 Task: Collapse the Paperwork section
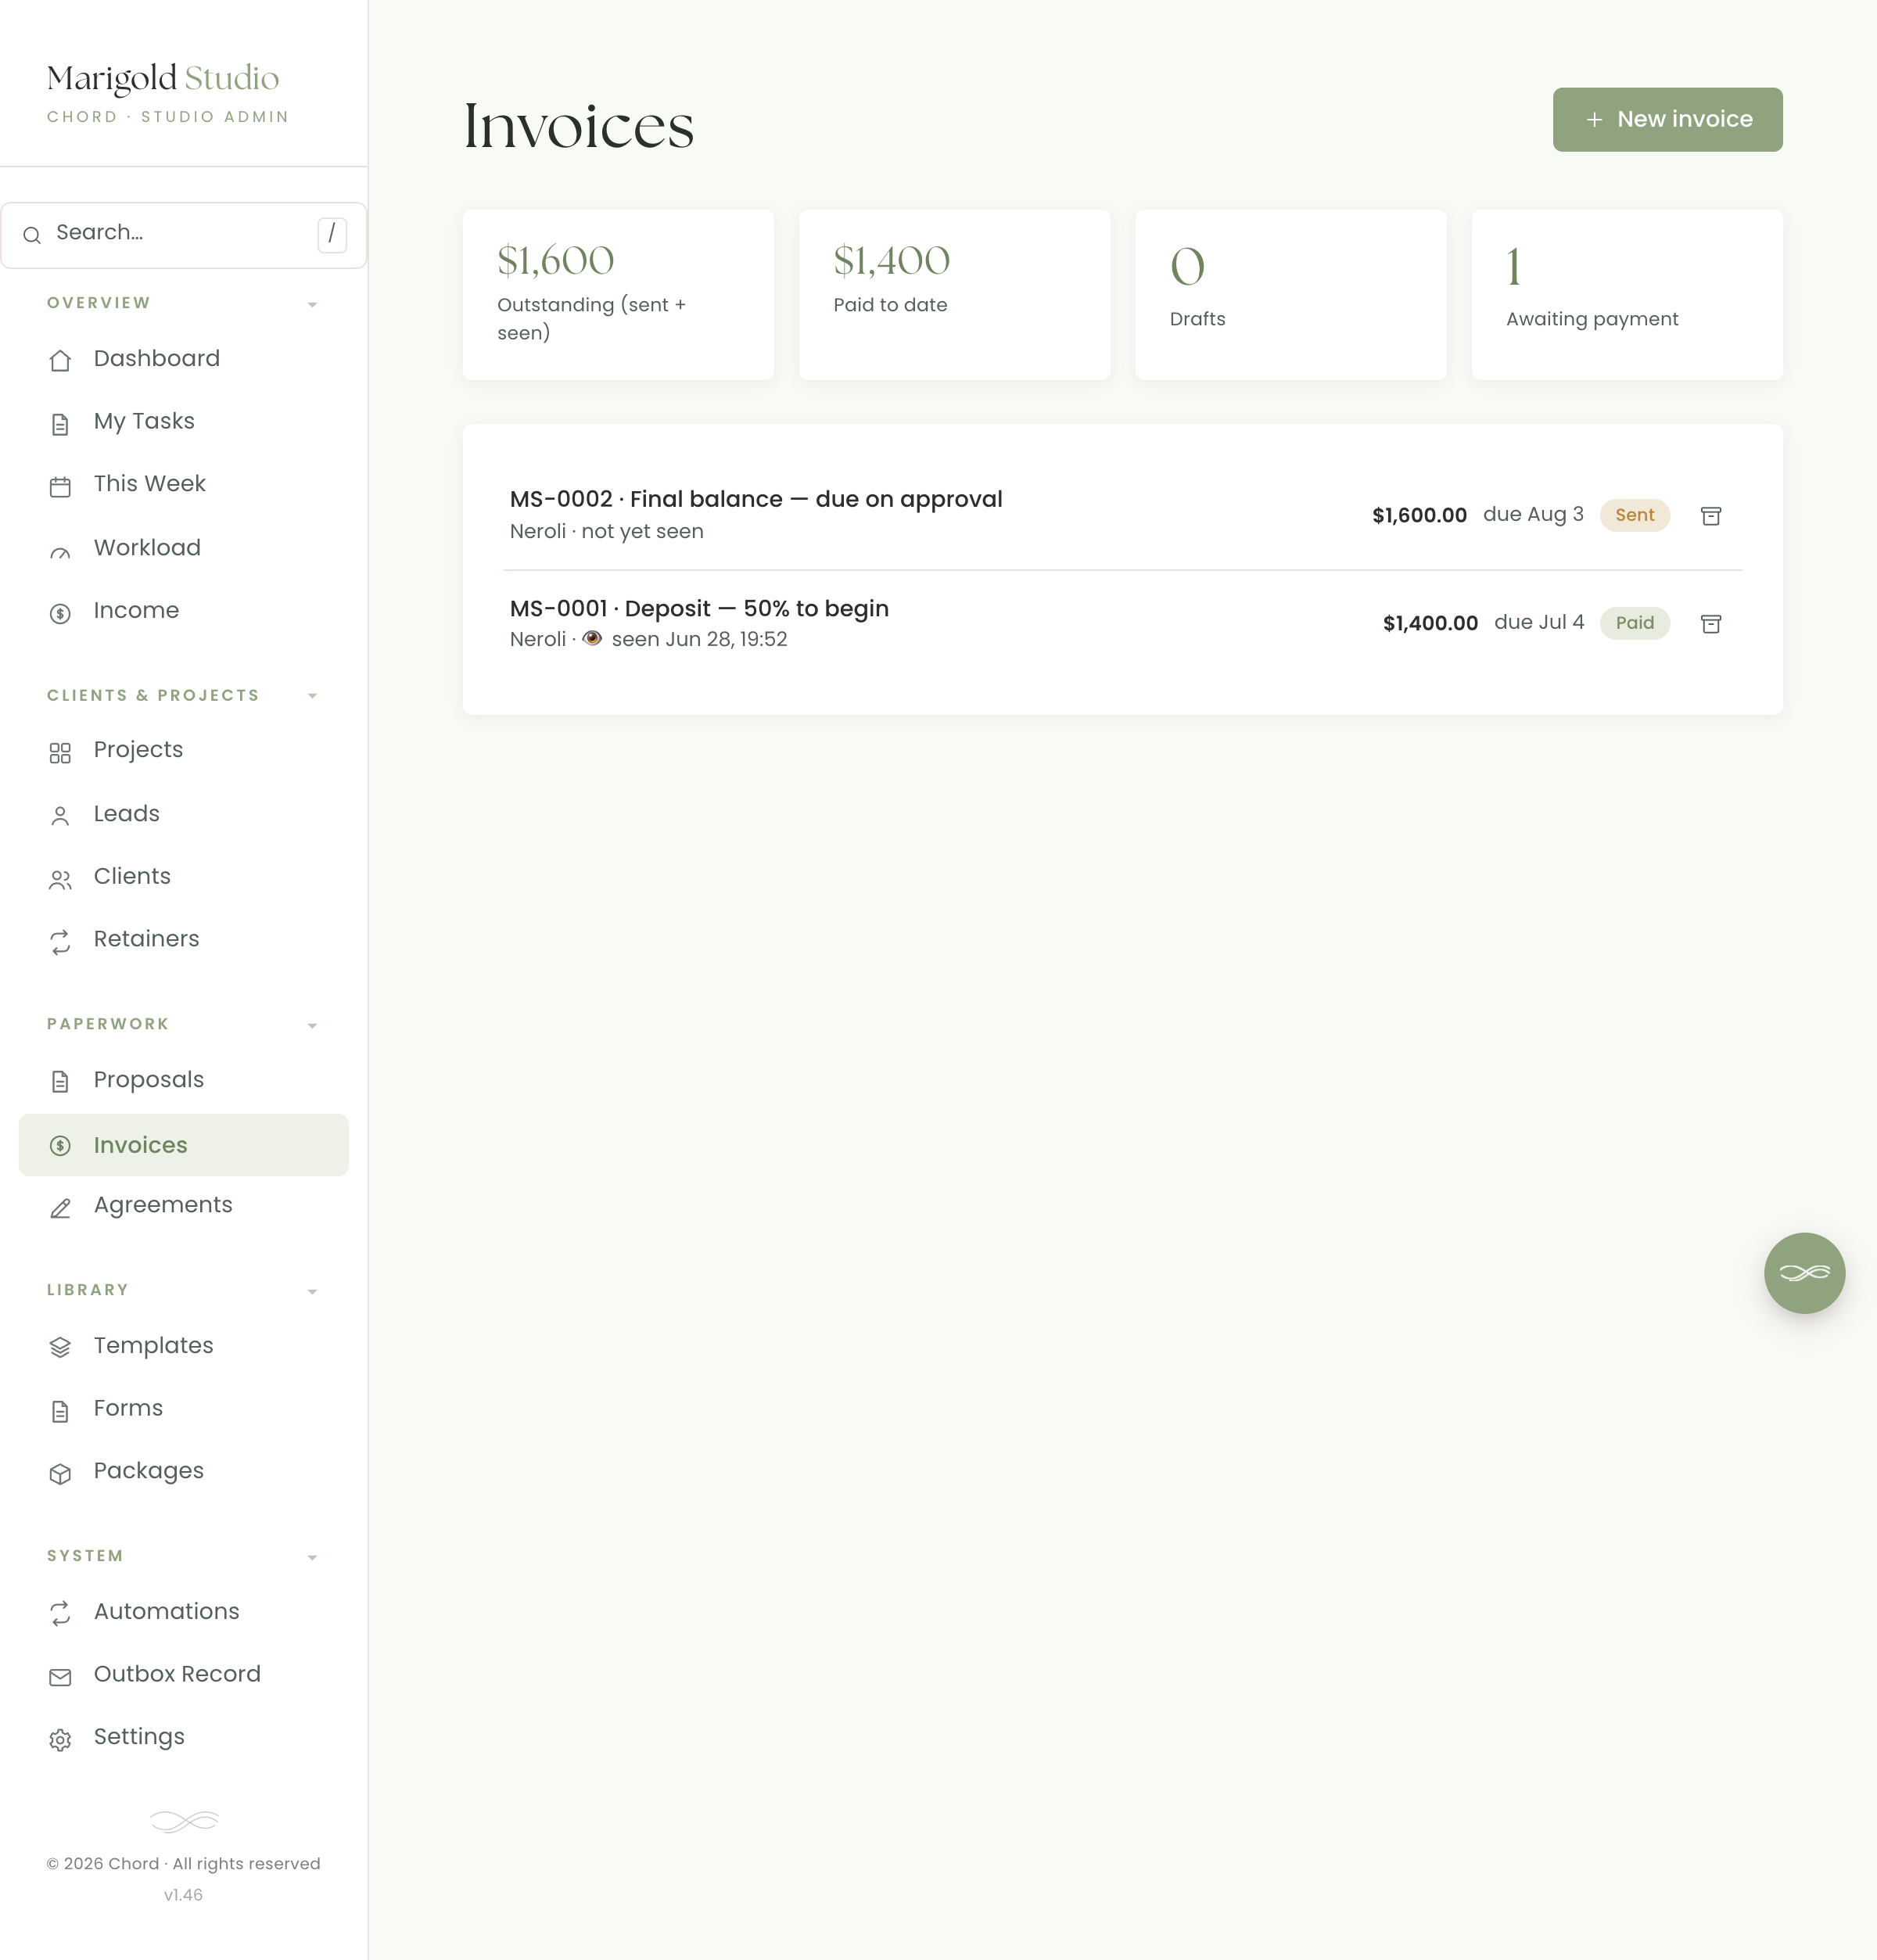pyautogui.click(x=312, y=1025)
